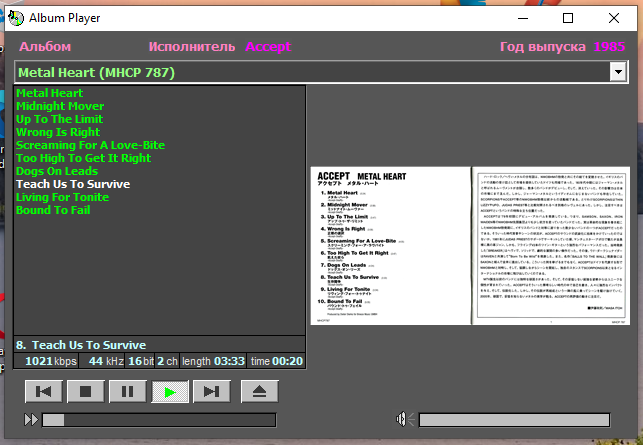Minimize the Album Player window

(523, 18)
